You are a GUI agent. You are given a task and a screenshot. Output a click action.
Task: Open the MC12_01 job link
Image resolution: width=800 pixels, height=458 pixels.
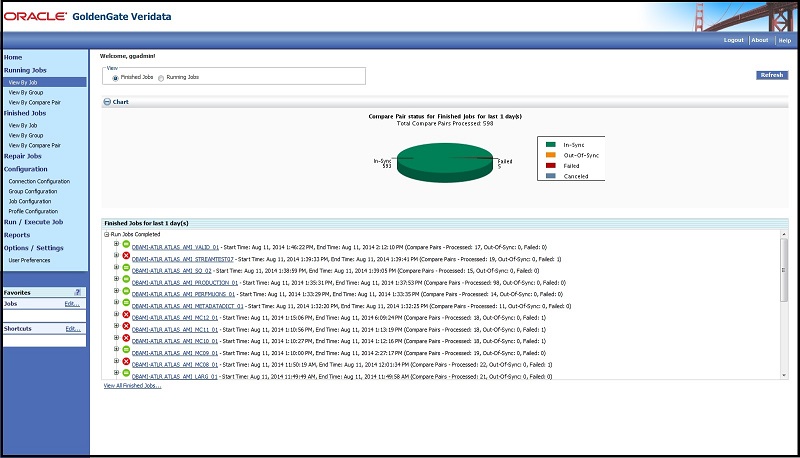click(x=175, y=318)
